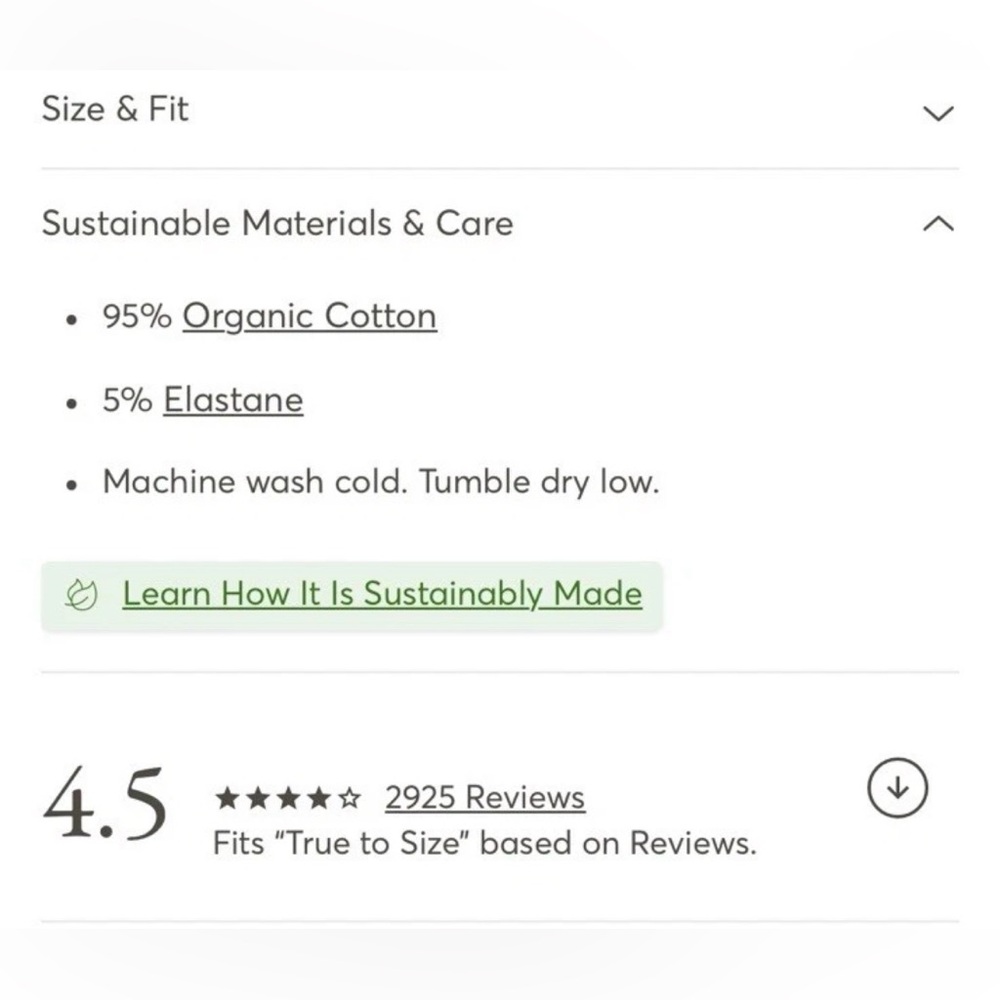Click the 5% elastane percentage text

coord(128,401)
